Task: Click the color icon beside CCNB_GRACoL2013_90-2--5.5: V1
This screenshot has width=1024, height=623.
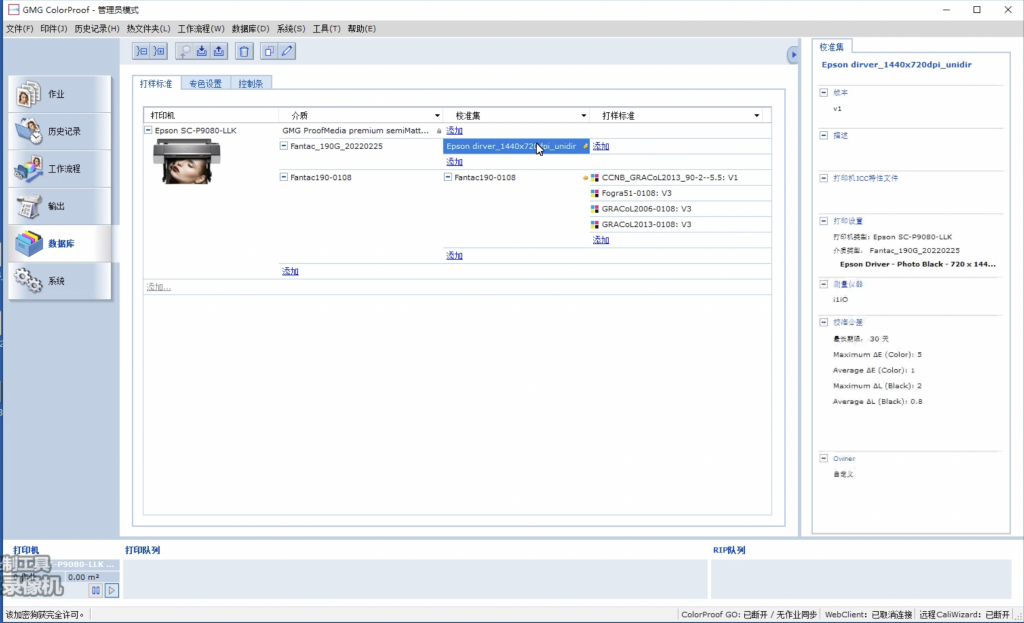Action: click(594, 178)
